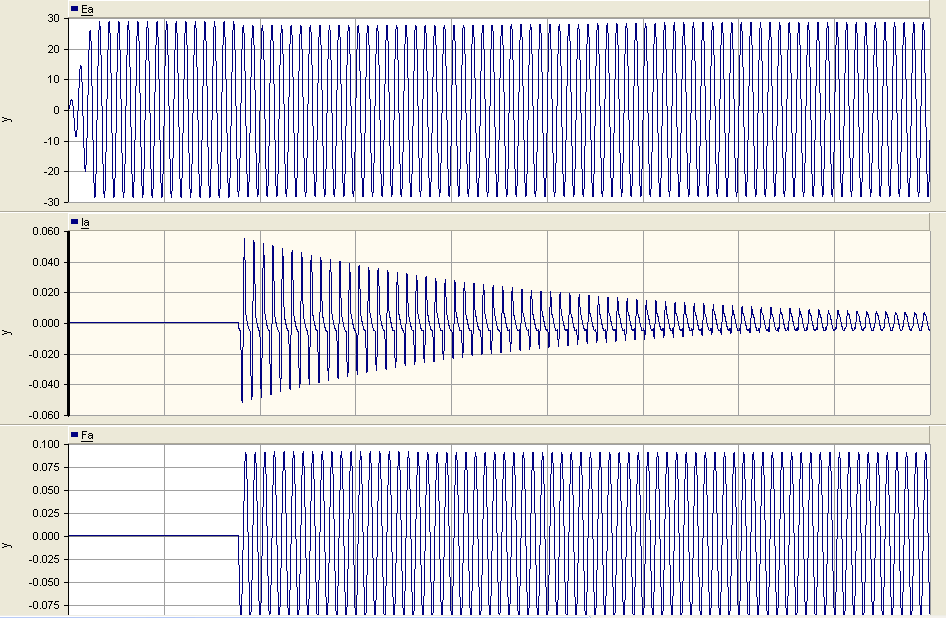Click the Fa legend color square
Viewport: 946px width, 618px height.
74,435
